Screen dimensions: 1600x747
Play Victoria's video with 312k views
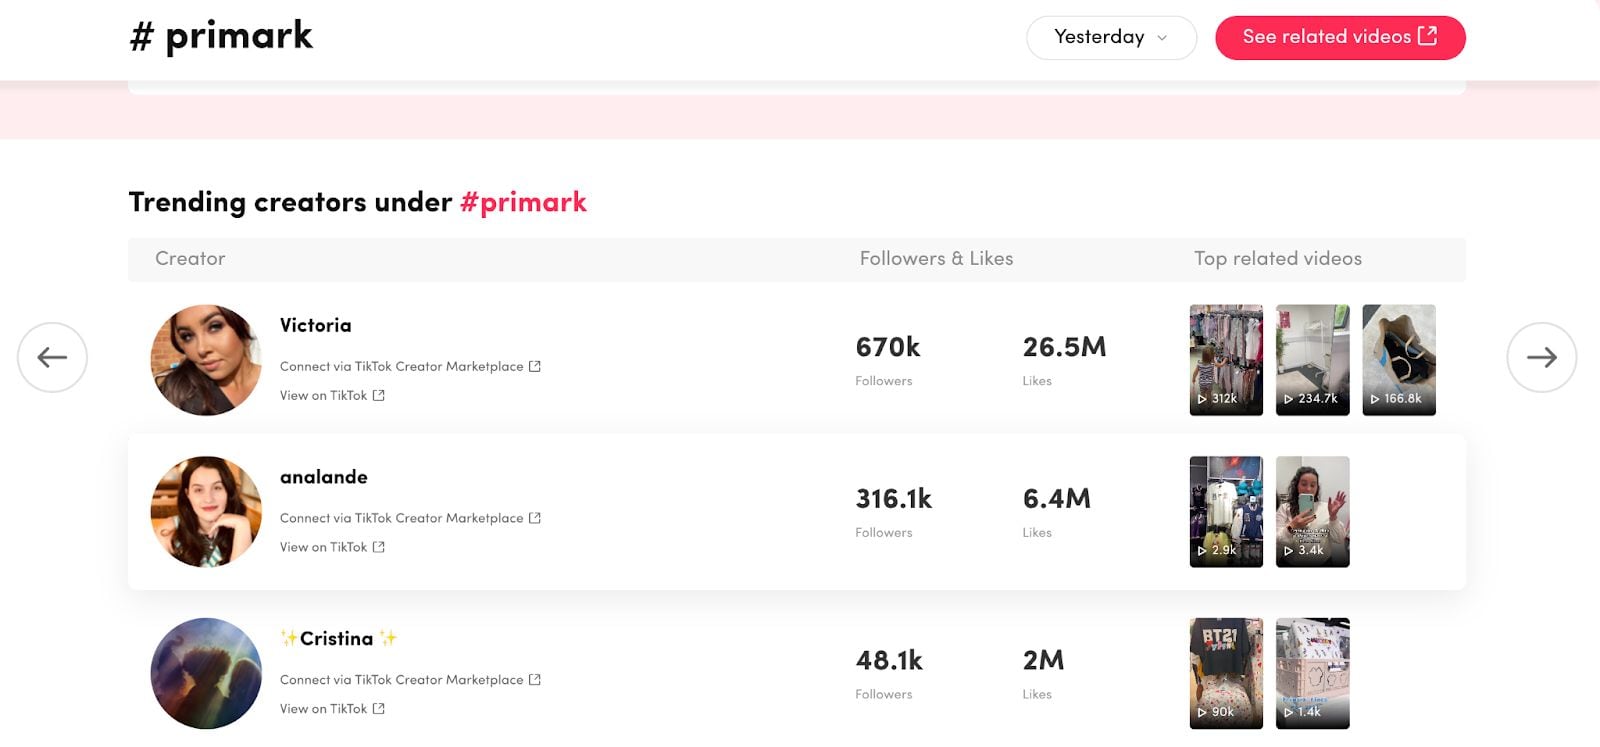(x=1226, y=360)
